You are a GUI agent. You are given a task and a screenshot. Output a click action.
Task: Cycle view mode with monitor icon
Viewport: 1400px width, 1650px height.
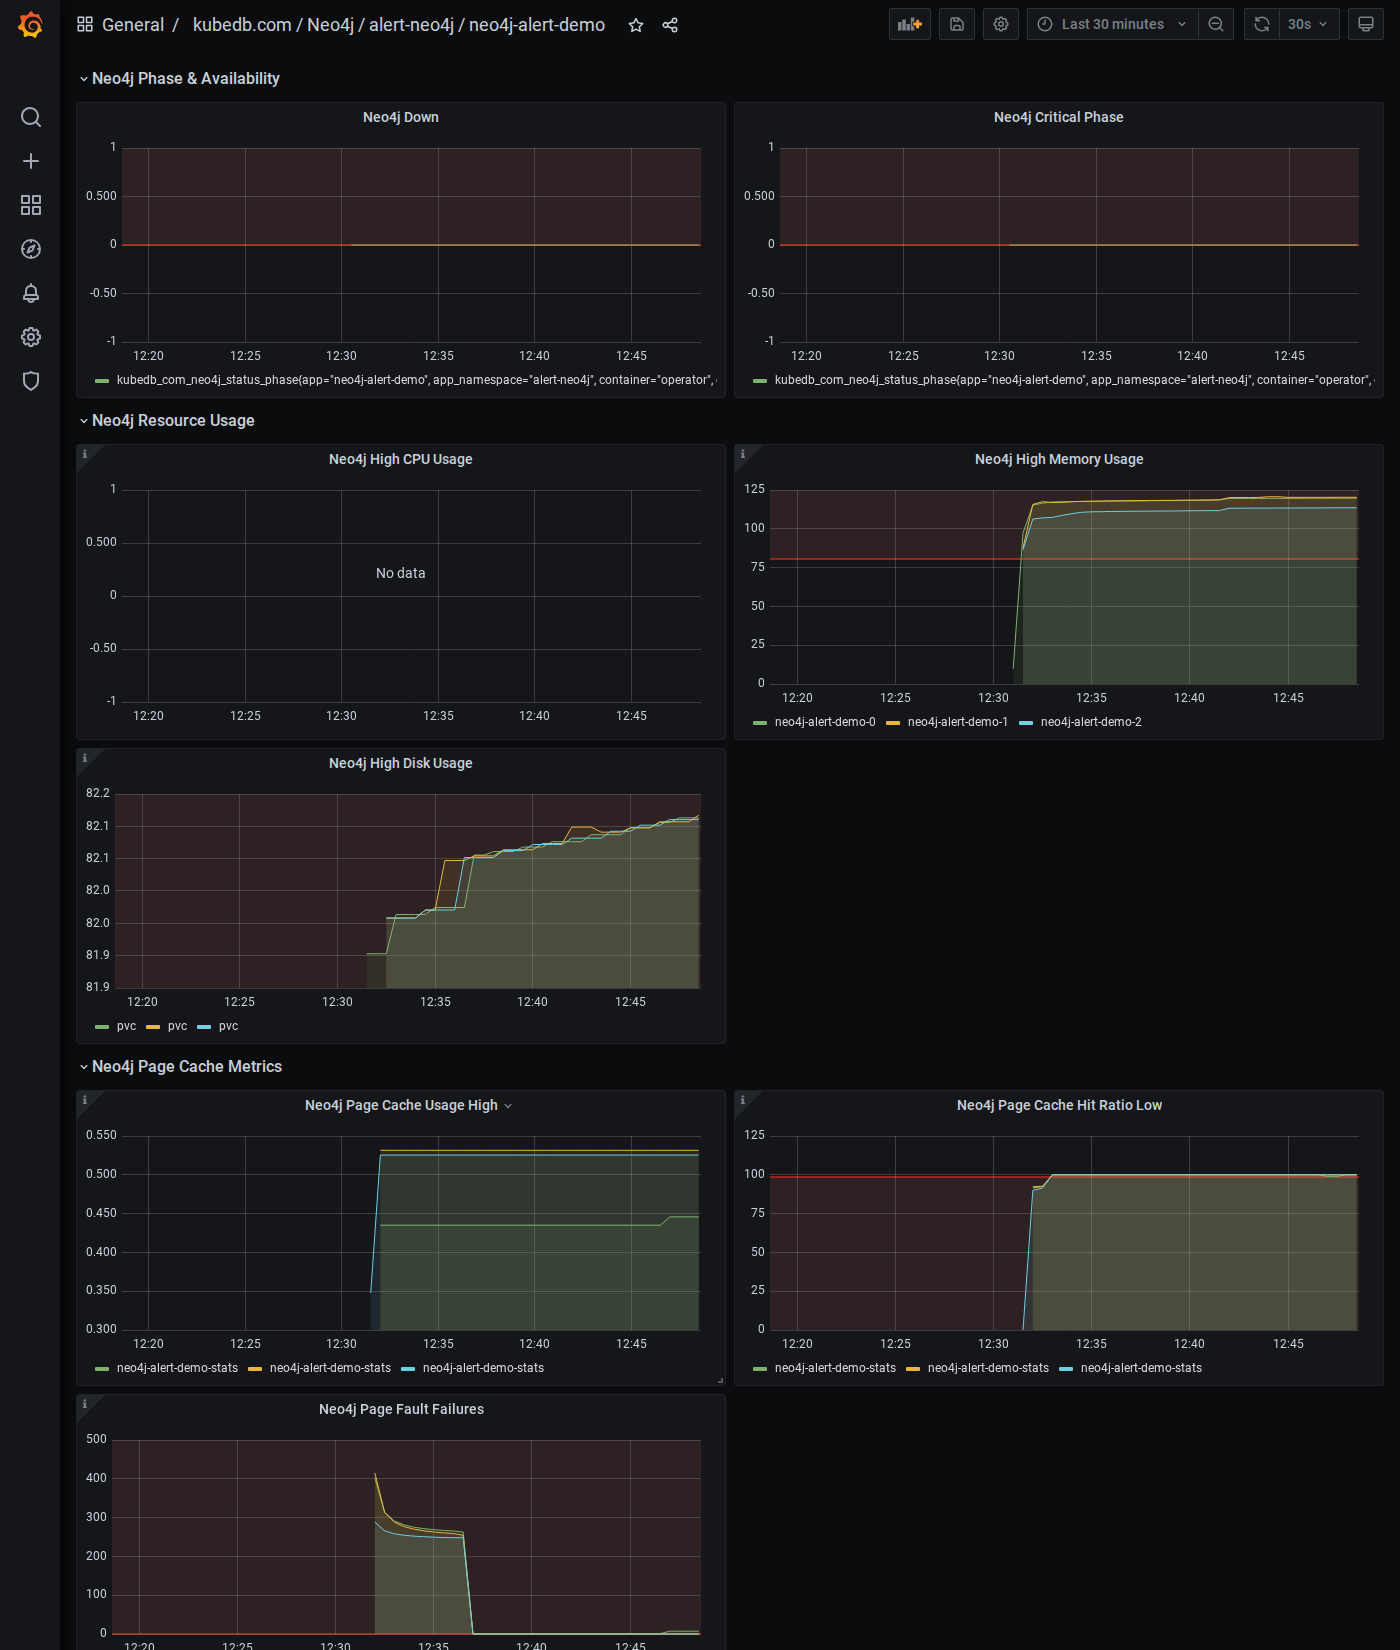click(x=1366, y=24)
